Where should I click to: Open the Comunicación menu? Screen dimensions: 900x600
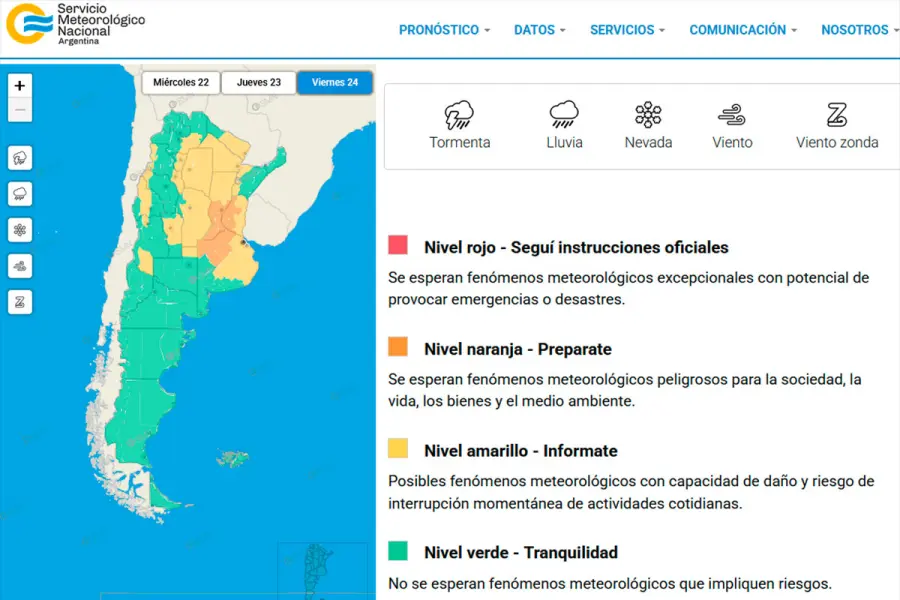[x=743, y=30]
